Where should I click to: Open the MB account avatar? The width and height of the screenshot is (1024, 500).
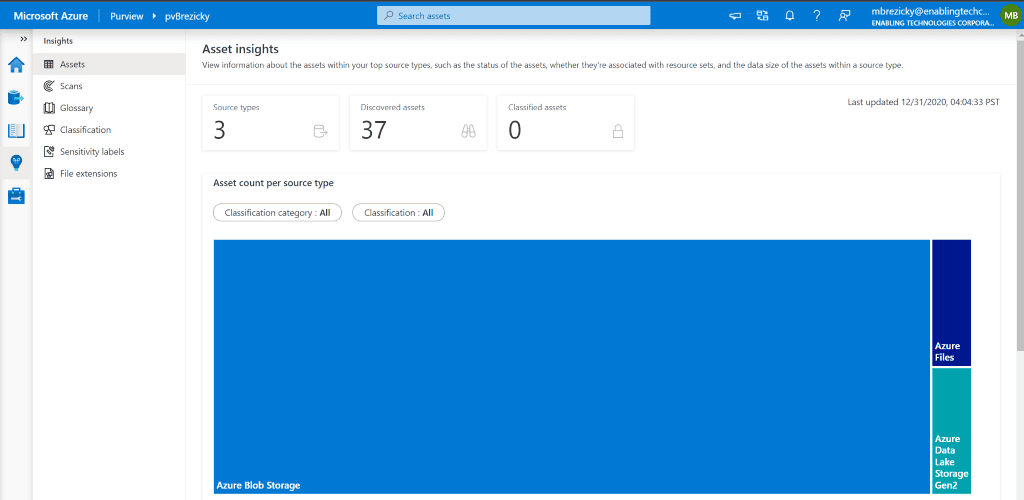[1010, 16]
